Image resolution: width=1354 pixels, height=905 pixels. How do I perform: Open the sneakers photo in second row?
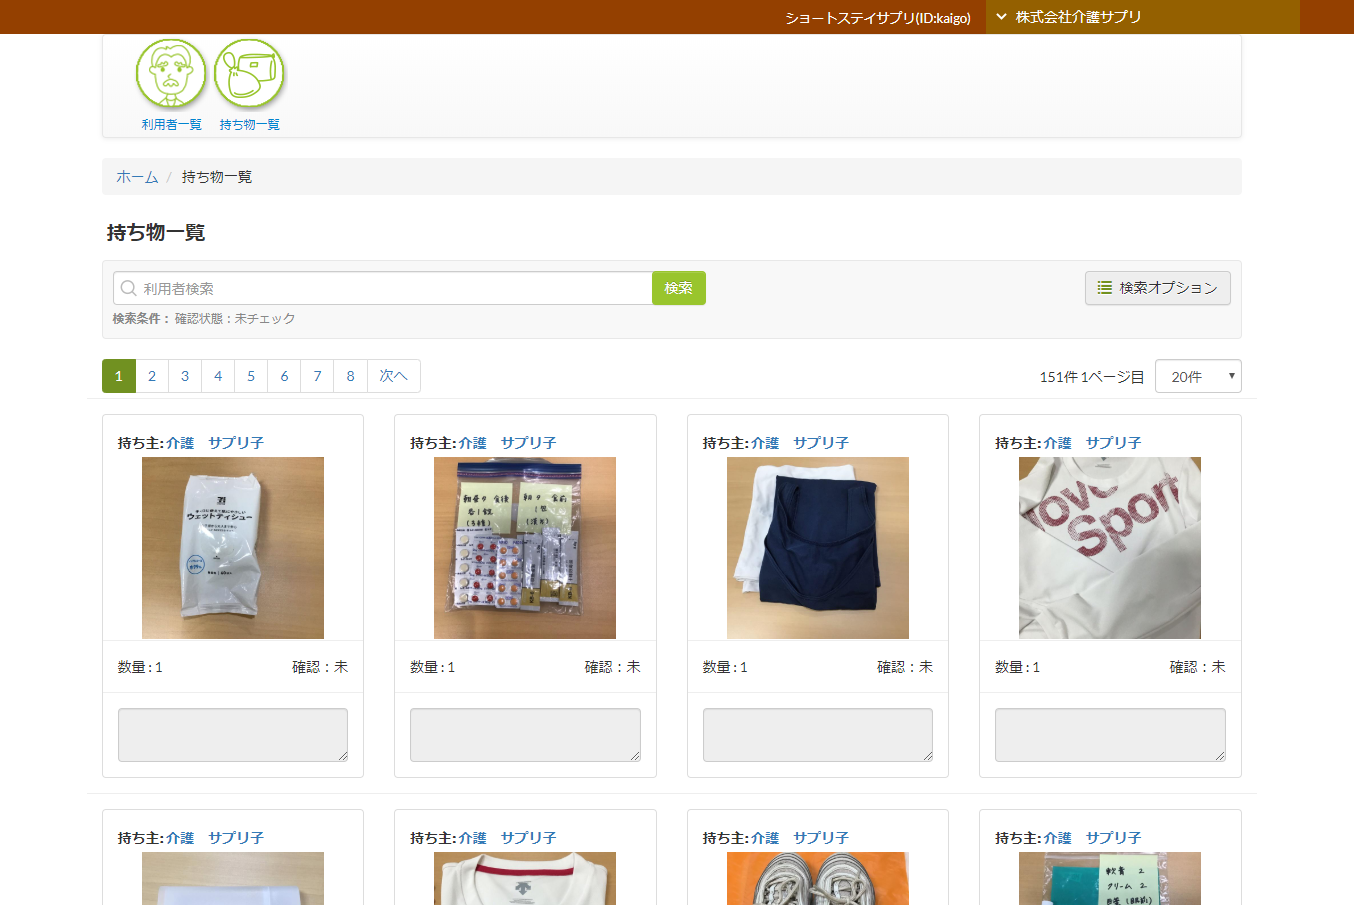pos(817,878)
